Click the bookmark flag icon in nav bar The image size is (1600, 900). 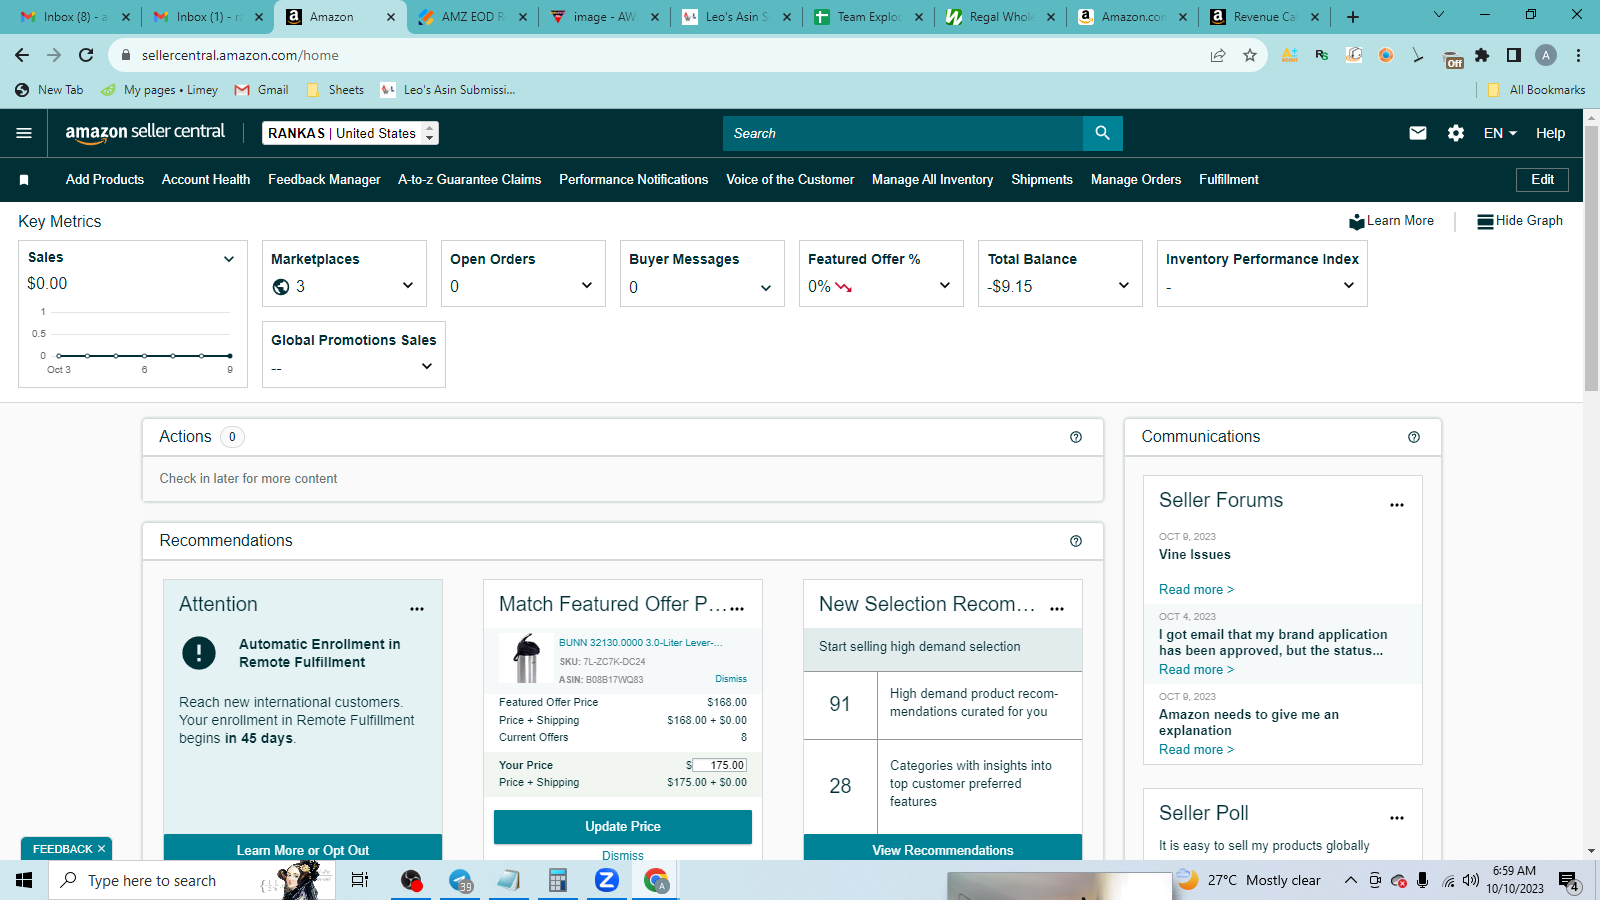coord(24,180)
